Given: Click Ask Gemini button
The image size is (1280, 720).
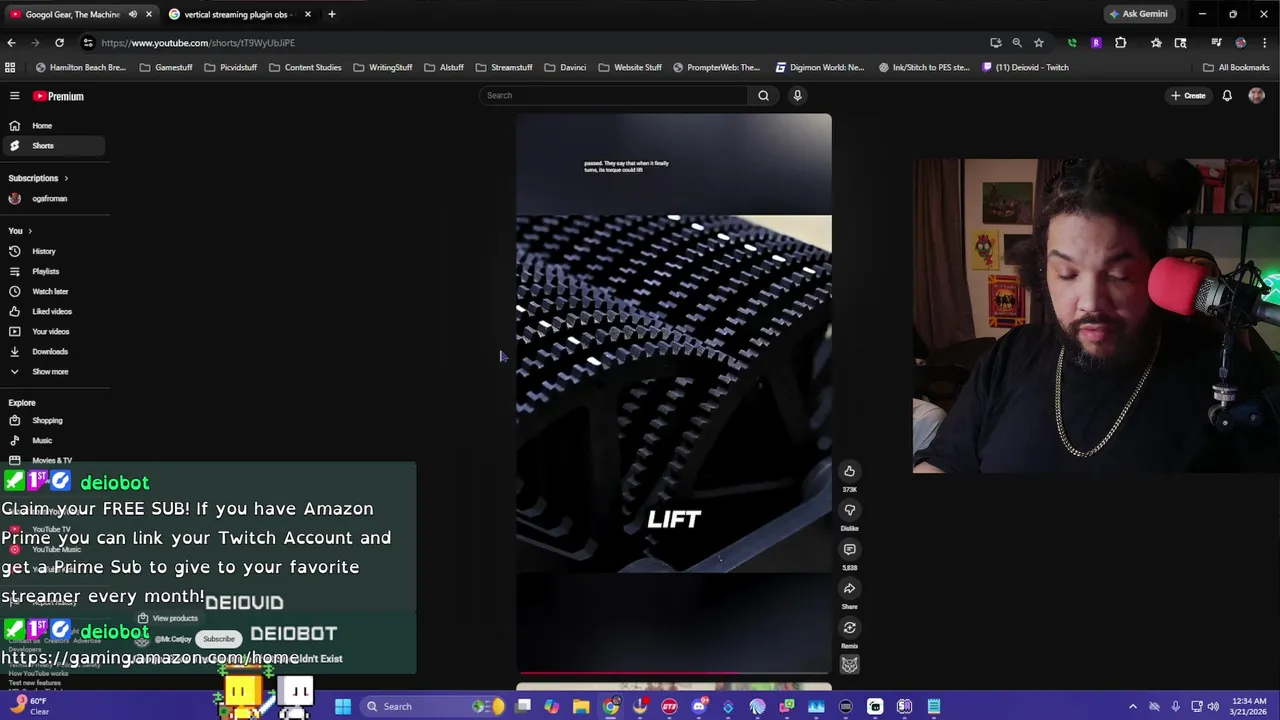Looking at the screenshot, I should (x=1137, y=14).
